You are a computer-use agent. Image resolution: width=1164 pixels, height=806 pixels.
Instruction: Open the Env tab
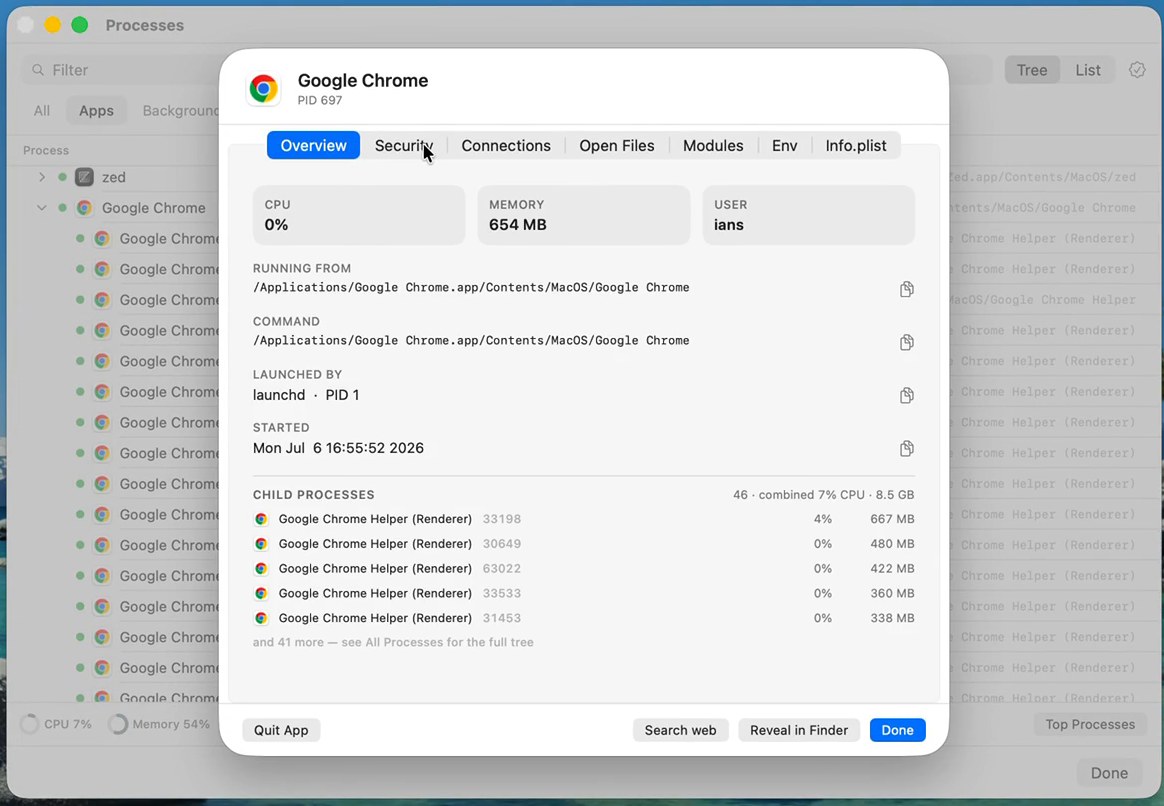pyautogui.click(x=785, y=145)
